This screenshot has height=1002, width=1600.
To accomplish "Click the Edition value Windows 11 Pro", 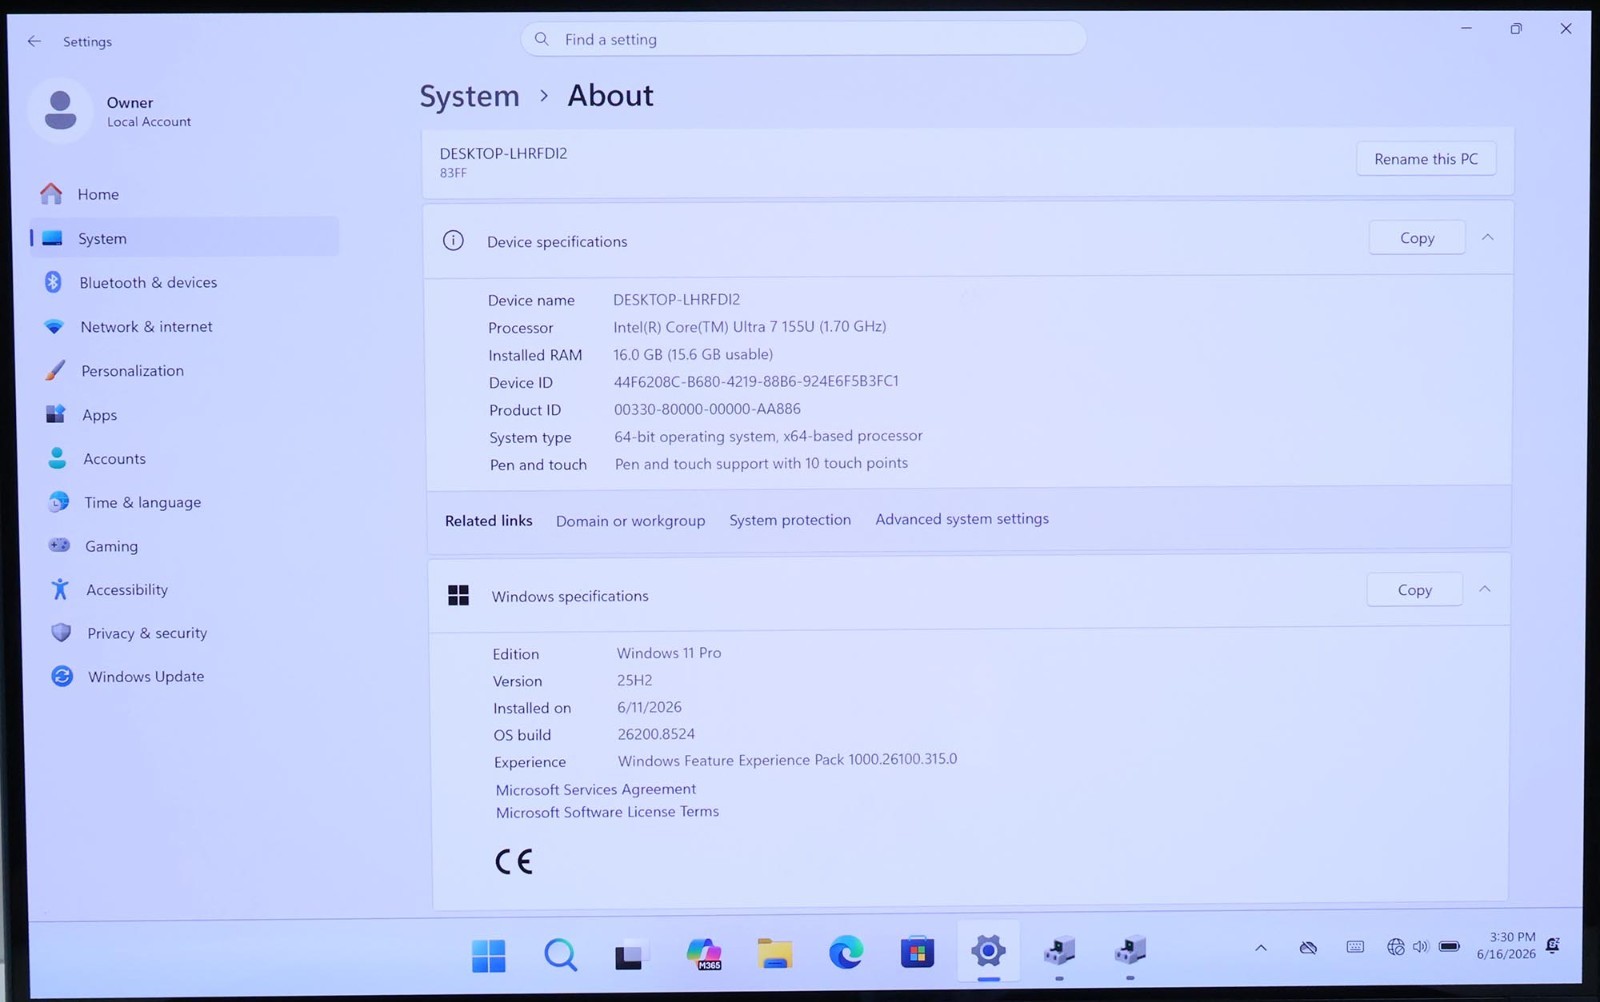I will click(669, 653).
